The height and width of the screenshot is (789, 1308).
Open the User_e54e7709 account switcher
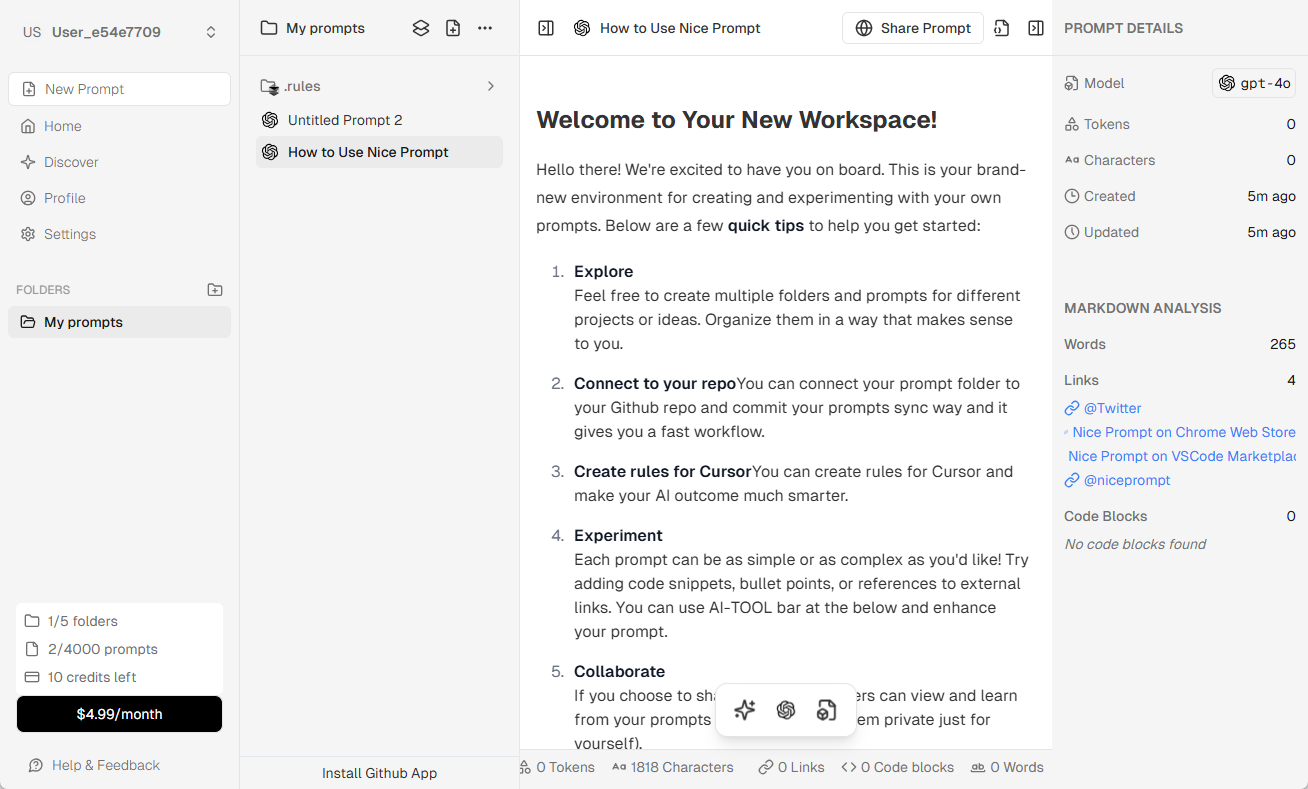coord(119,32)
